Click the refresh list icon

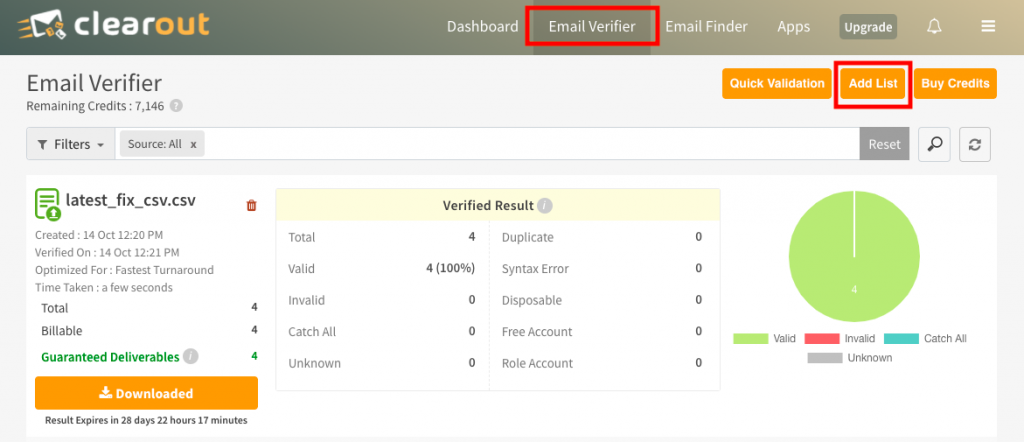[x=975, y=144]
